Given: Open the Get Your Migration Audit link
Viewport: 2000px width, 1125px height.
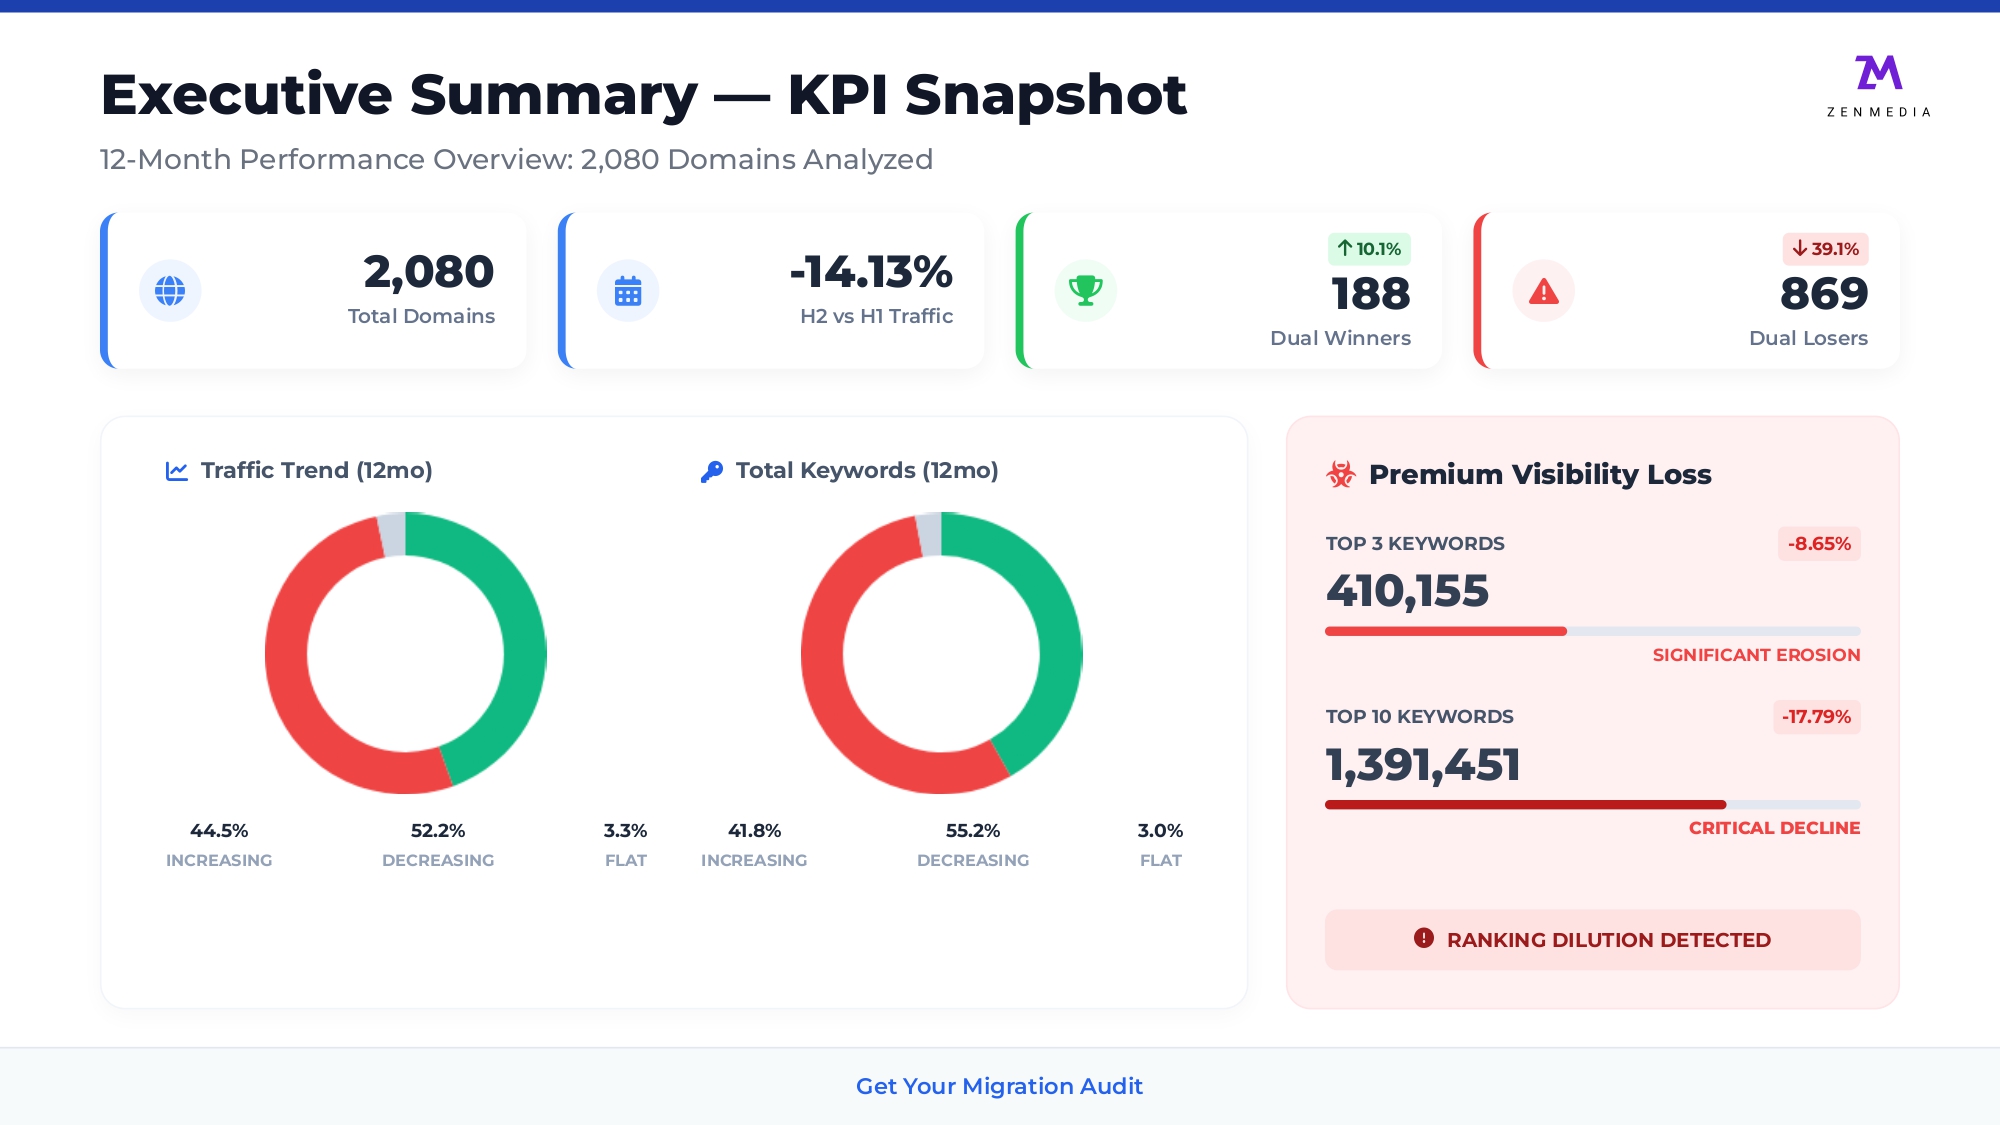Looking at the screenshot, I should coord(999,1086).
